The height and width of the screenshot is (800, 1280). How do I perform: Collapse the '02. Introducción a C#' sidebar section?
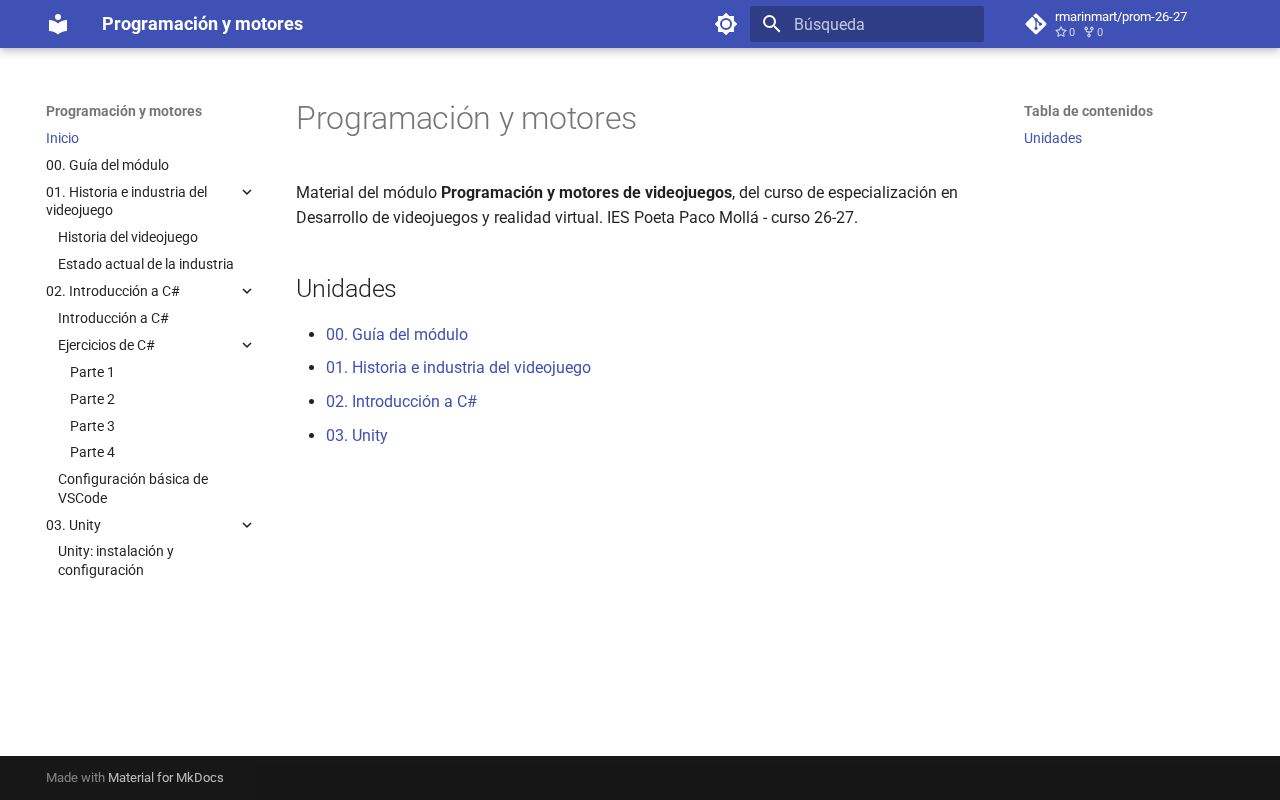coord(247,291)
